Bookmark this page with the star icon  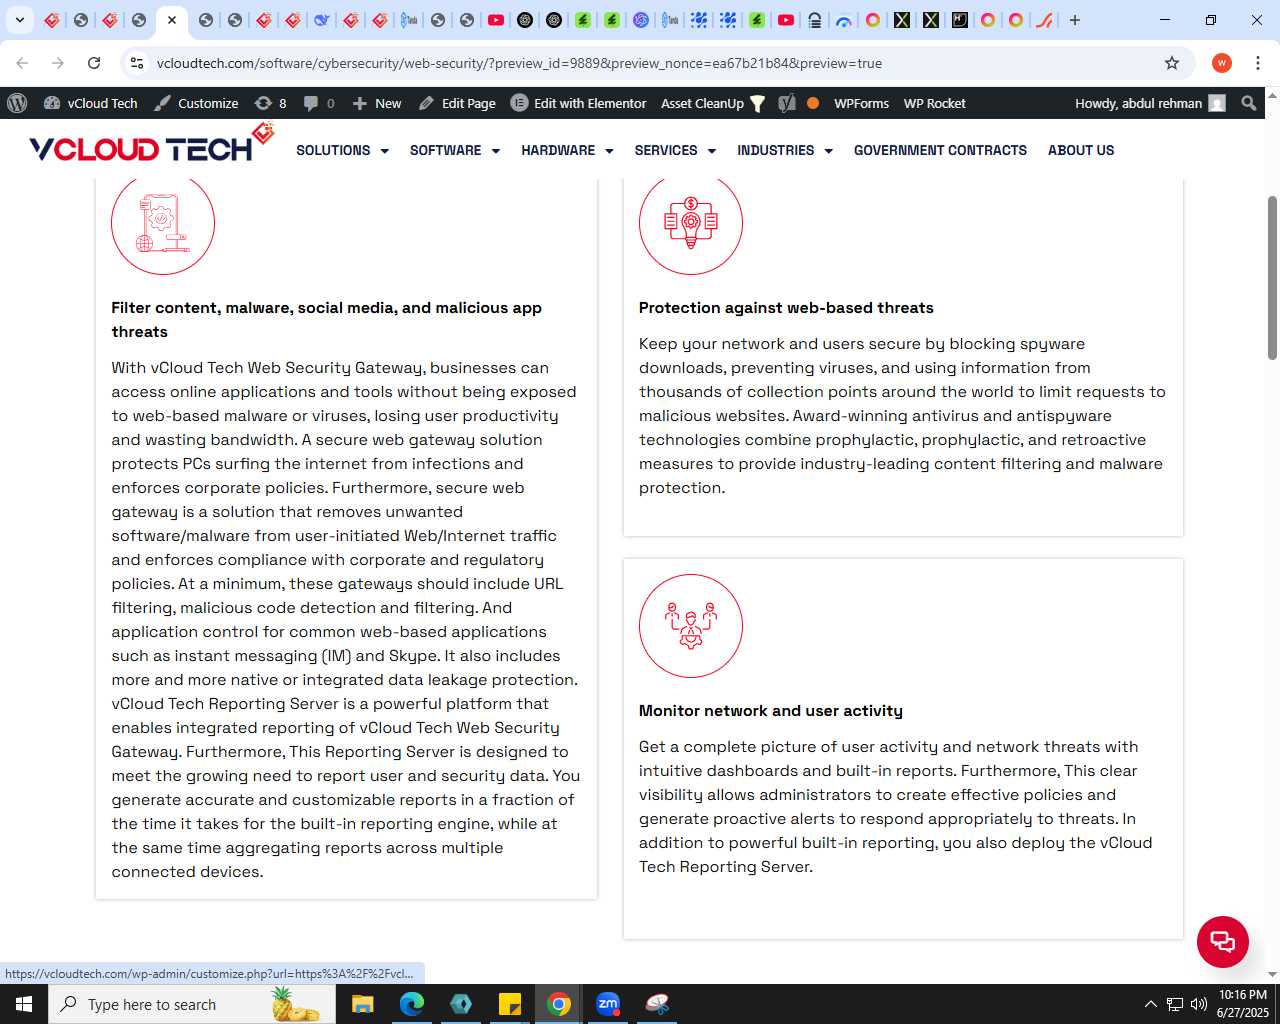[1172, 63]
